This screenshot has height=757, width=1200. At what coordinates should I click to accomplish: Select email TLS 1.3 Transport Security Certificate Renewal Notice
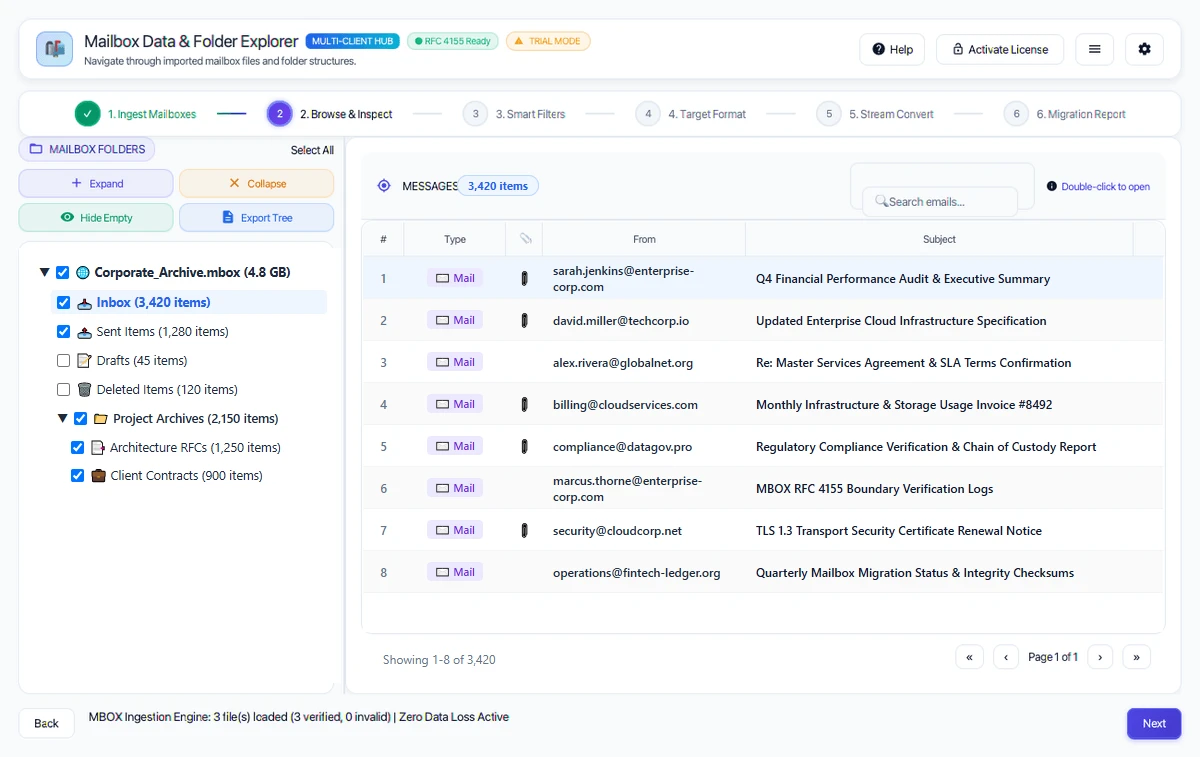[899, 531]
